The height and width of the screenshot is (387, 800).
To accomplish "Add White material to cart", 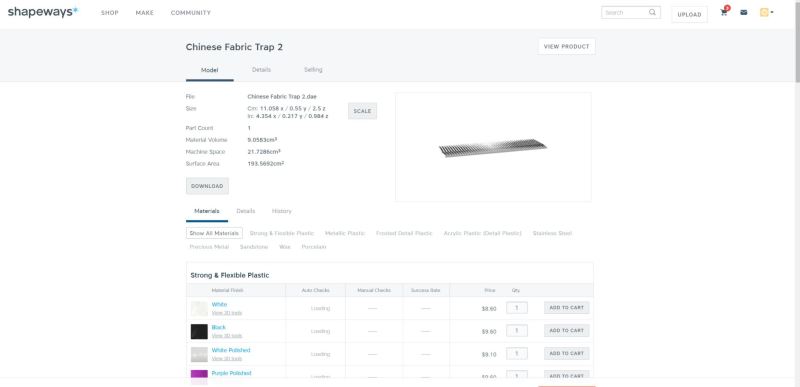I will (566, 307).
